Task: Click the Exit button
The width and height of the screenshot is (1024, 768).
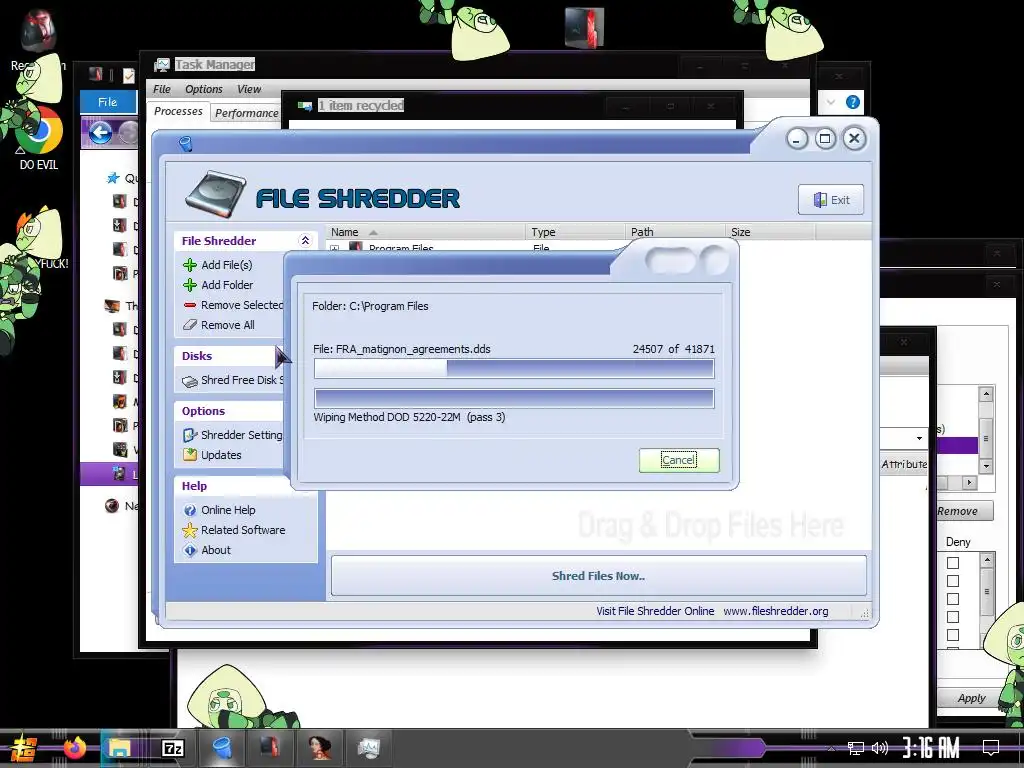Action: pyautogui.click(x=831, y=200)
